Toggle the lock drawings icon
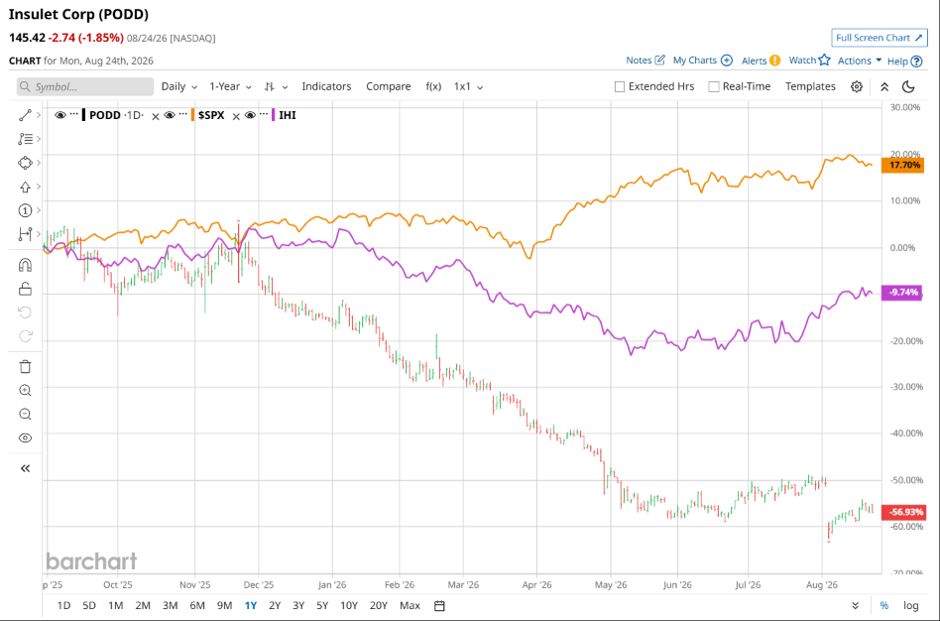The width and height of the screenshot is (940, 621). pyautogui.click(x=25, y=289)
